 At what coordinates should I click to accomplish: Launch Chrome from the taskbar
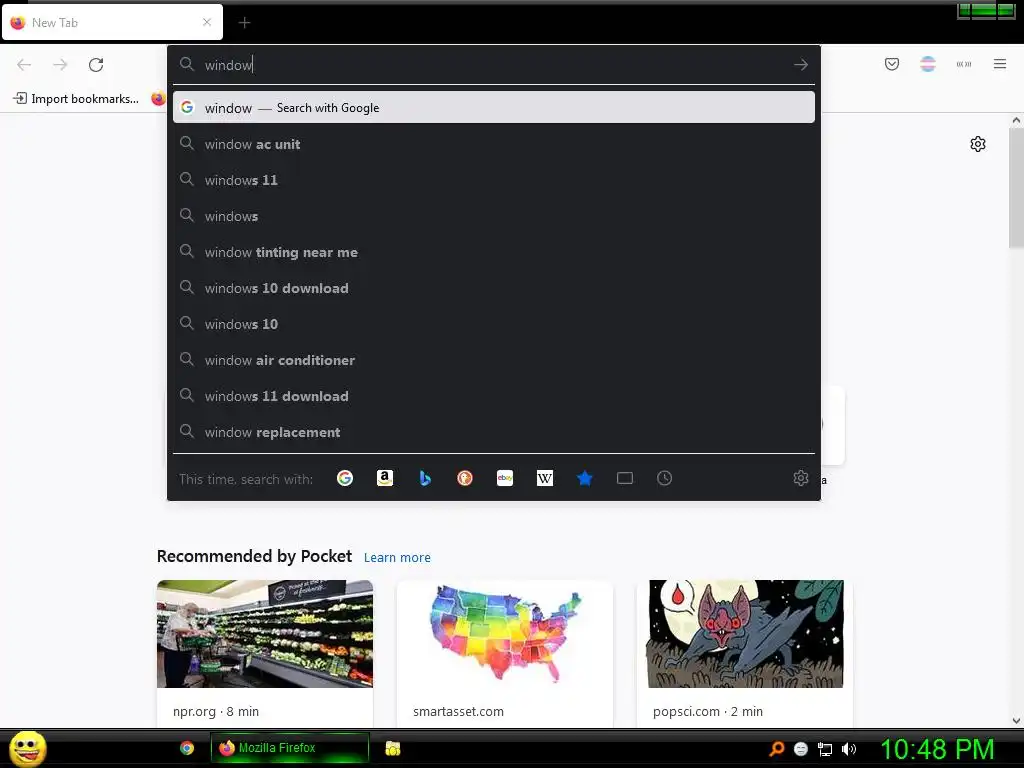coord(187,748)
